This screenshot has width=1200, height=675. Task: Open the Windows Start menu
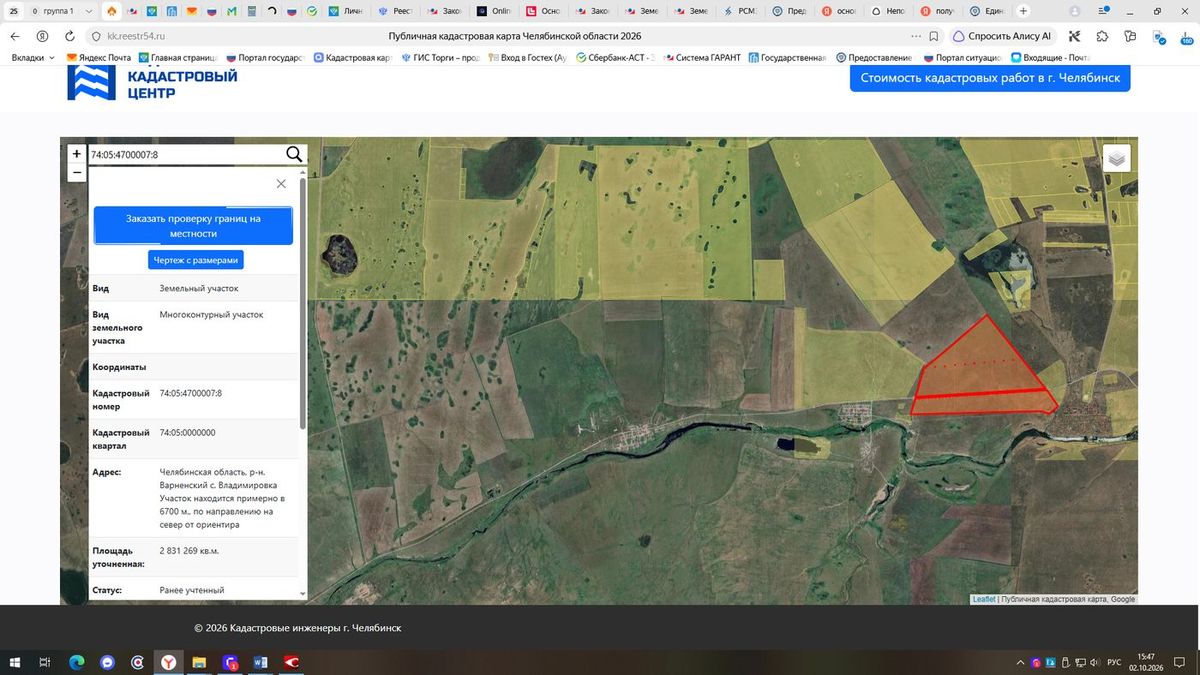(16, 662)
